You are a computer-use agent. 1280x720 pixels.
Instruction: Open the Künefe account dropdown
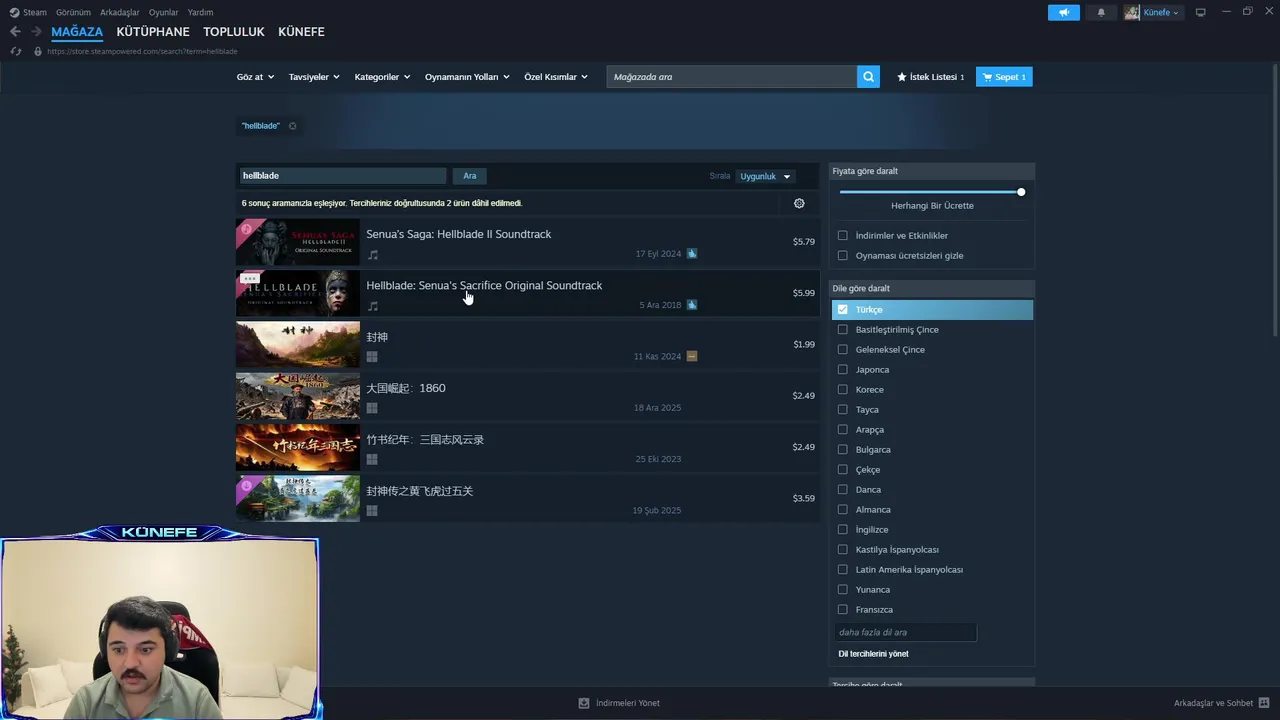[1161, 12]
